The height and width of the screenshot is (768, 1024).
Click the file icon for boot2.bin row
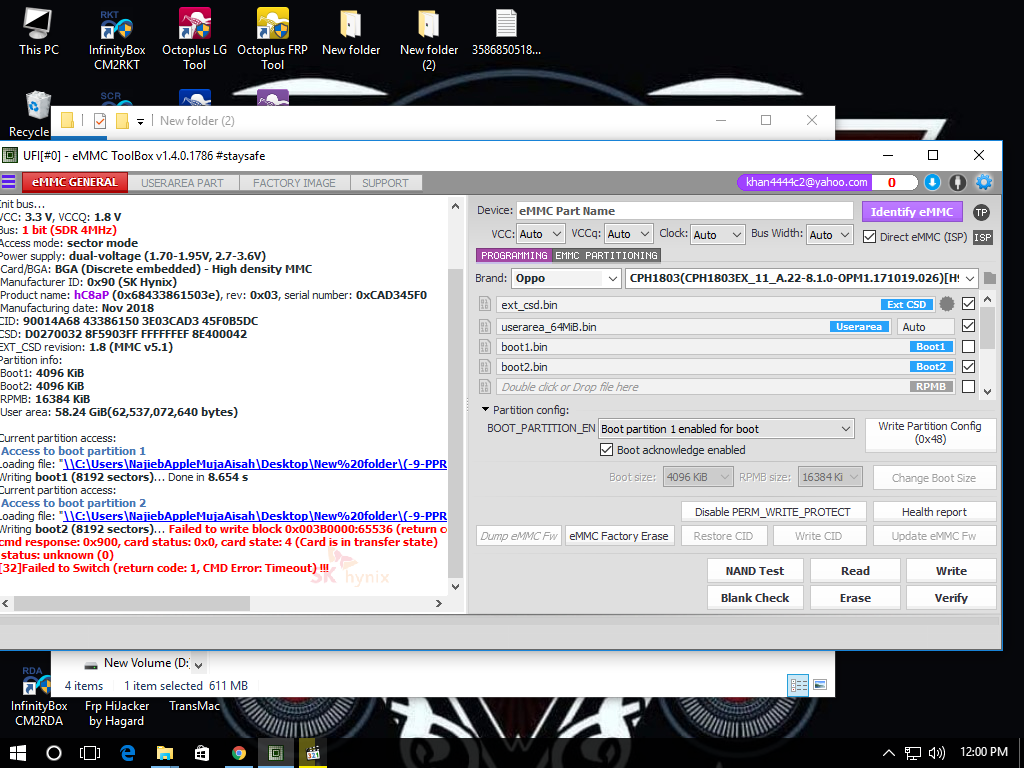[485, 366]
